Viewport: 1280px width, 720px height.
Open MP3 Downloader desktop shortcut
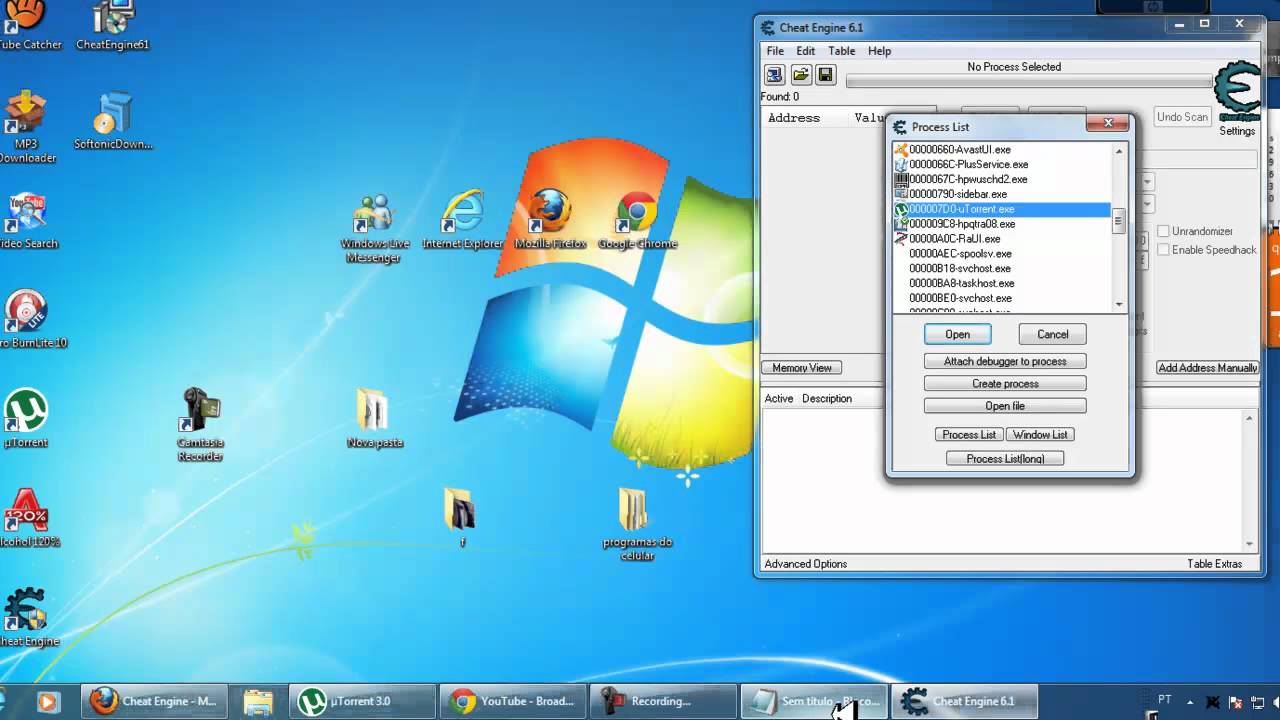point(26,127)
